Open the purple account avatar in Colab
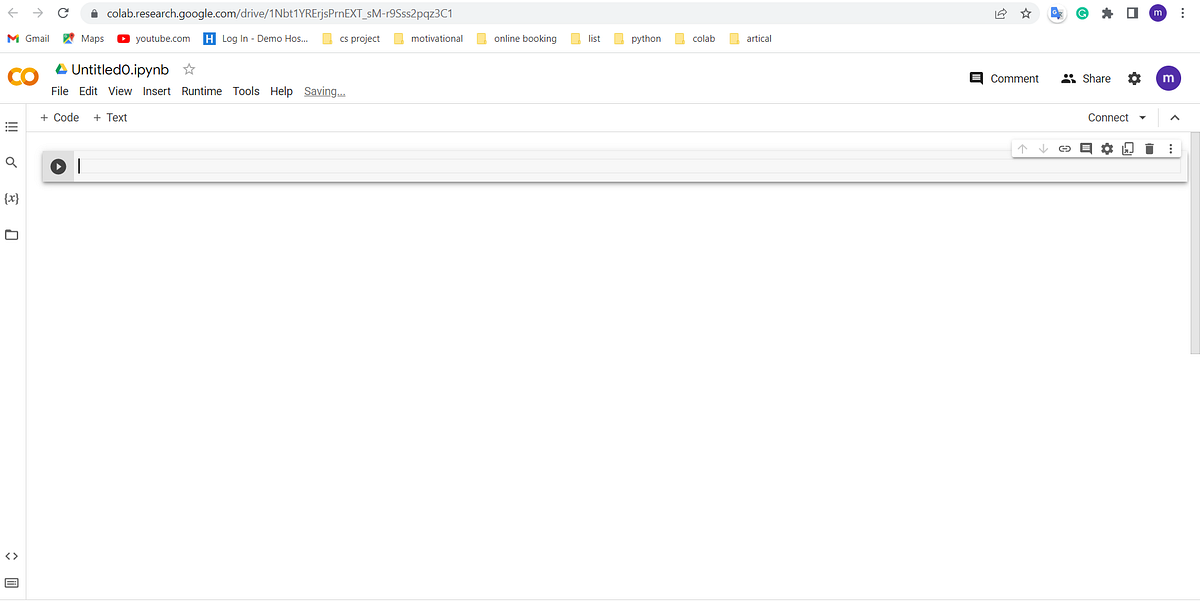This screenshot has width=1200, height=603. click(1168, 78)
